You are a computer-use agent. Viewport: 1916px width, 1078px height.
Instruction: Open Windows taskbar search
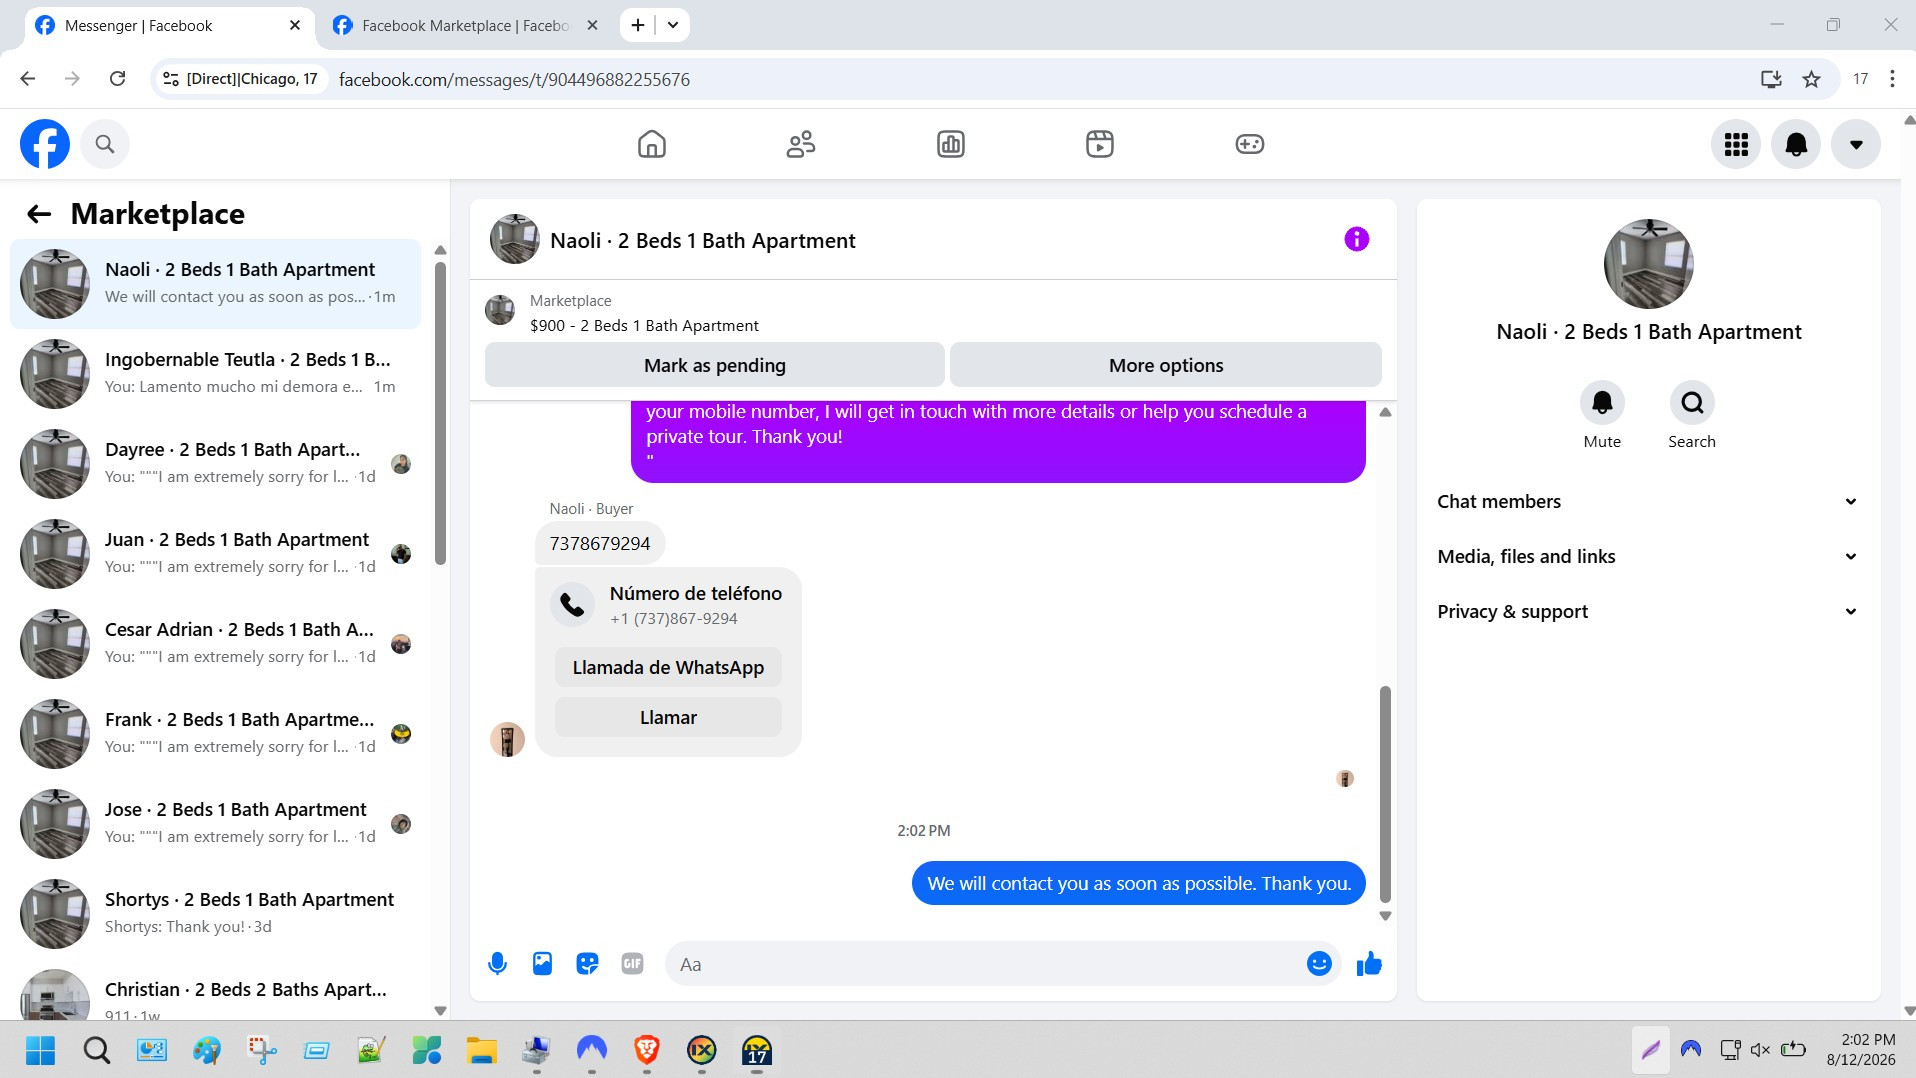97,1050
